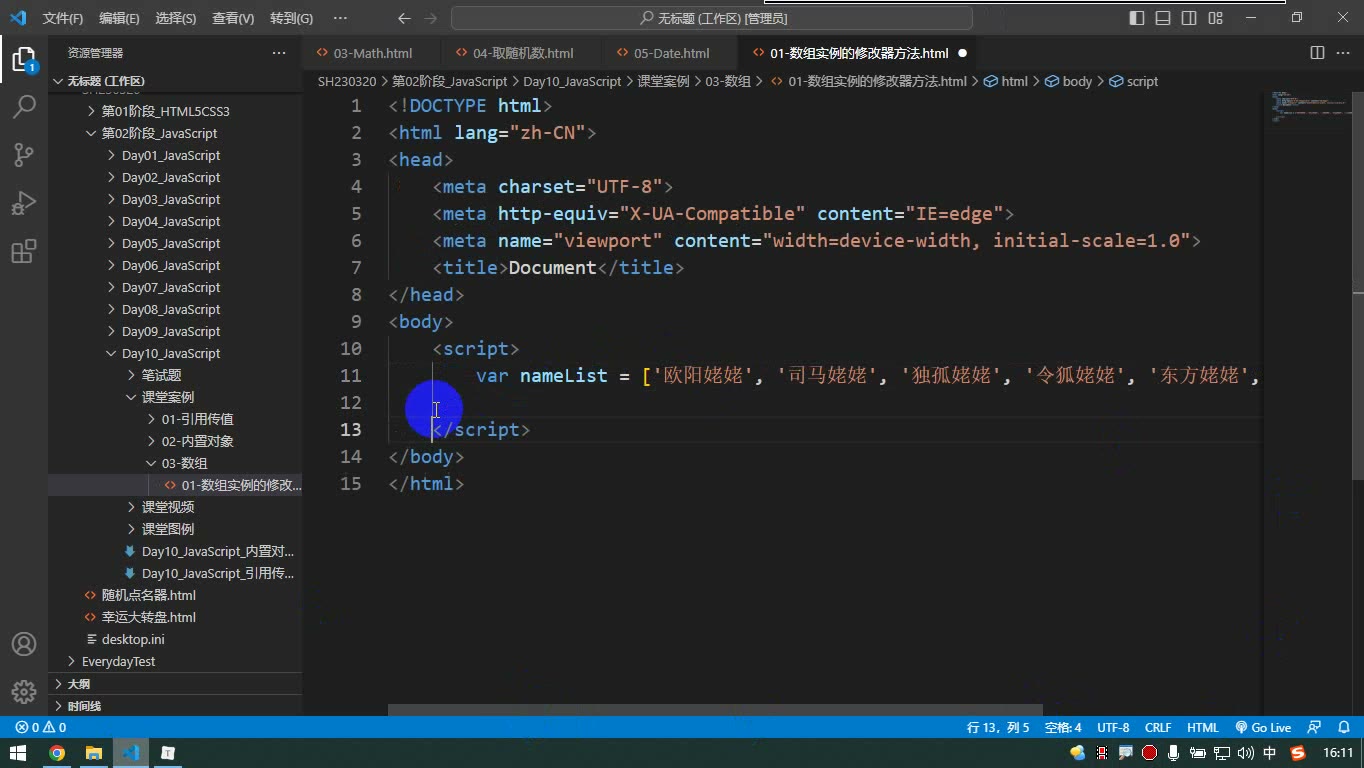
Task: Open the Explorer panel's more actions menu
Action: [x=279, y=53]
